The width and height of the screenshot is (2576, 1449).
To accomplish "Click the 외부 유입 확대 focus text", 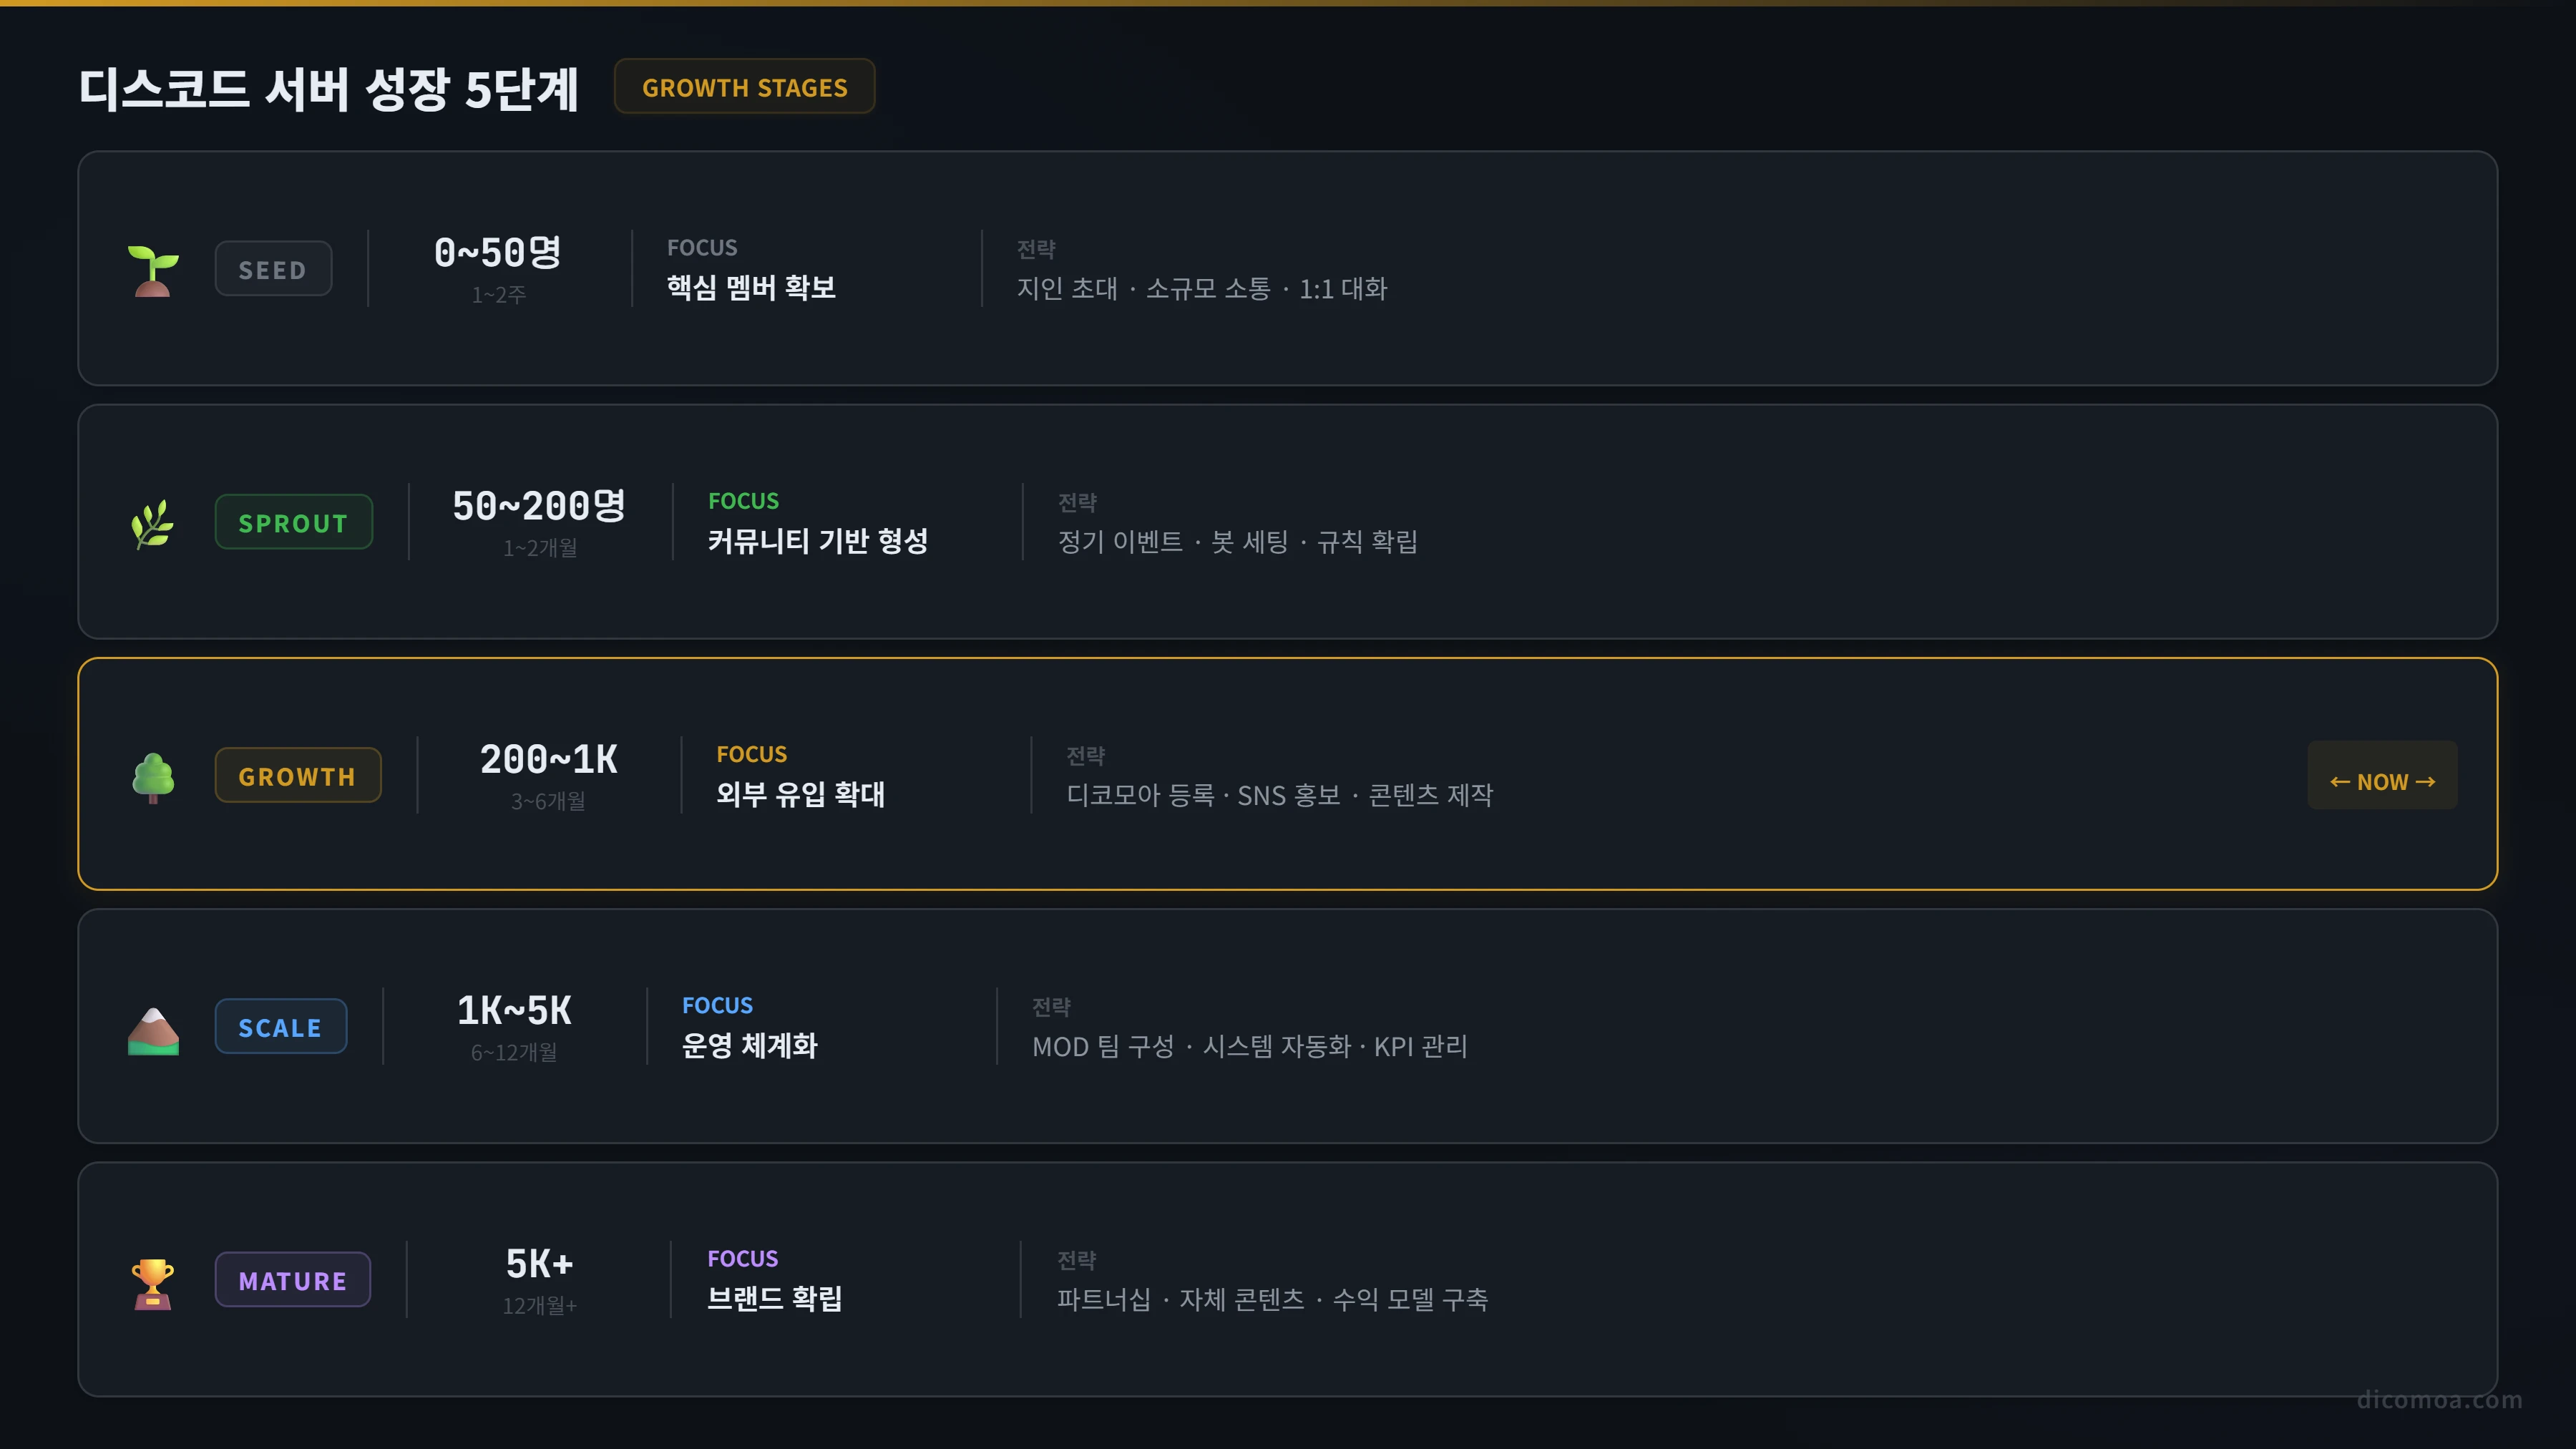I will [801, 794].
